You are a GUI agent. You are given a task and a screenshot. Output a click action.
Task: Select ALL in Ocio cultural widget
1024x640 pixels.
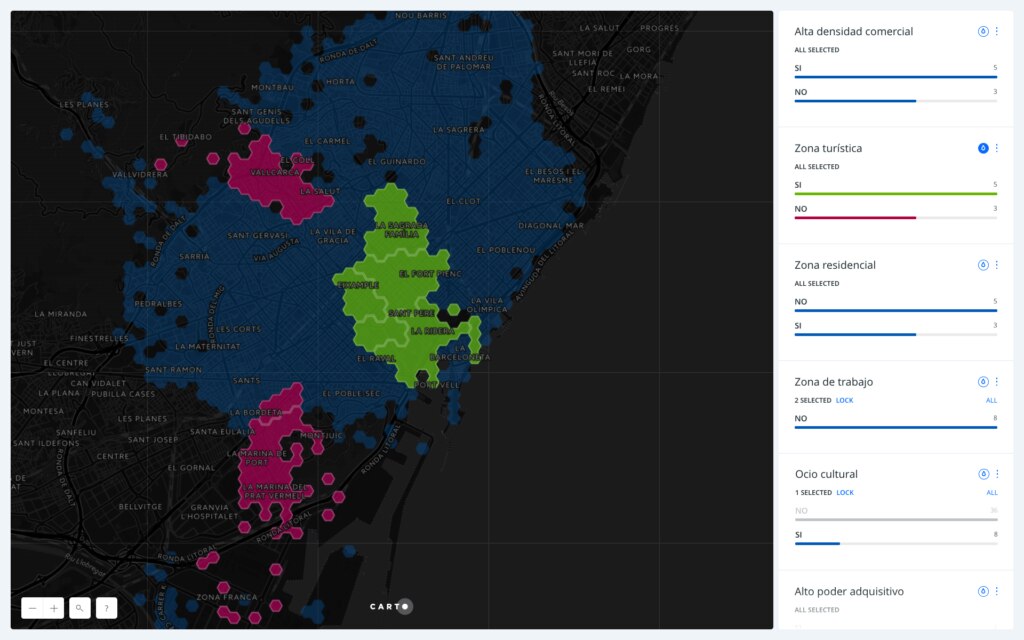pos(991,492)
